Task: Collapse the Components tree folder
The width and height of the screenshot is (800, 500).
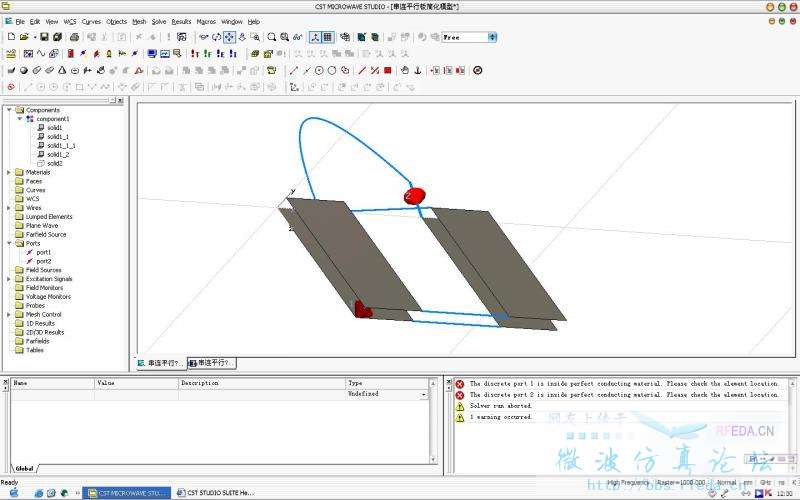Action: pos(9,110)
